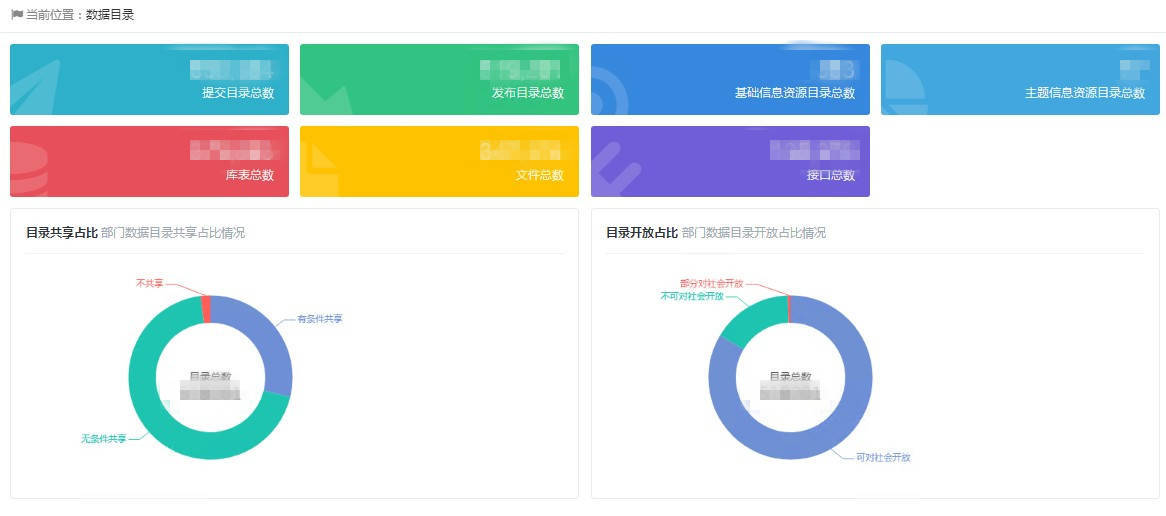Open the 发布目录总数 card
The height and width of the screenshot is (516, 1166).
(x=439, y=80)
